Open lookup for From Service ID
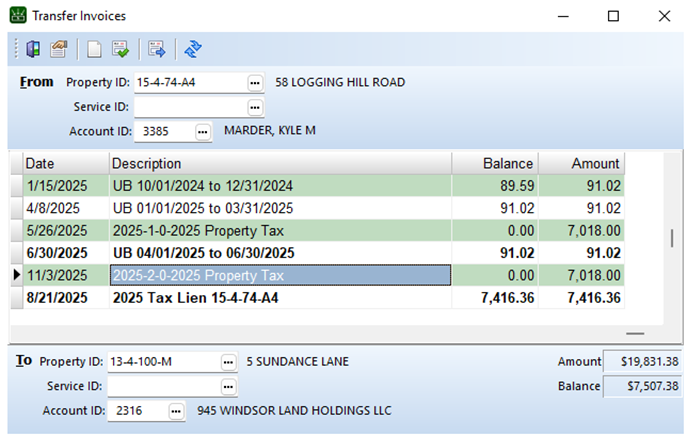The image size is (687, 436). [255, 107]
